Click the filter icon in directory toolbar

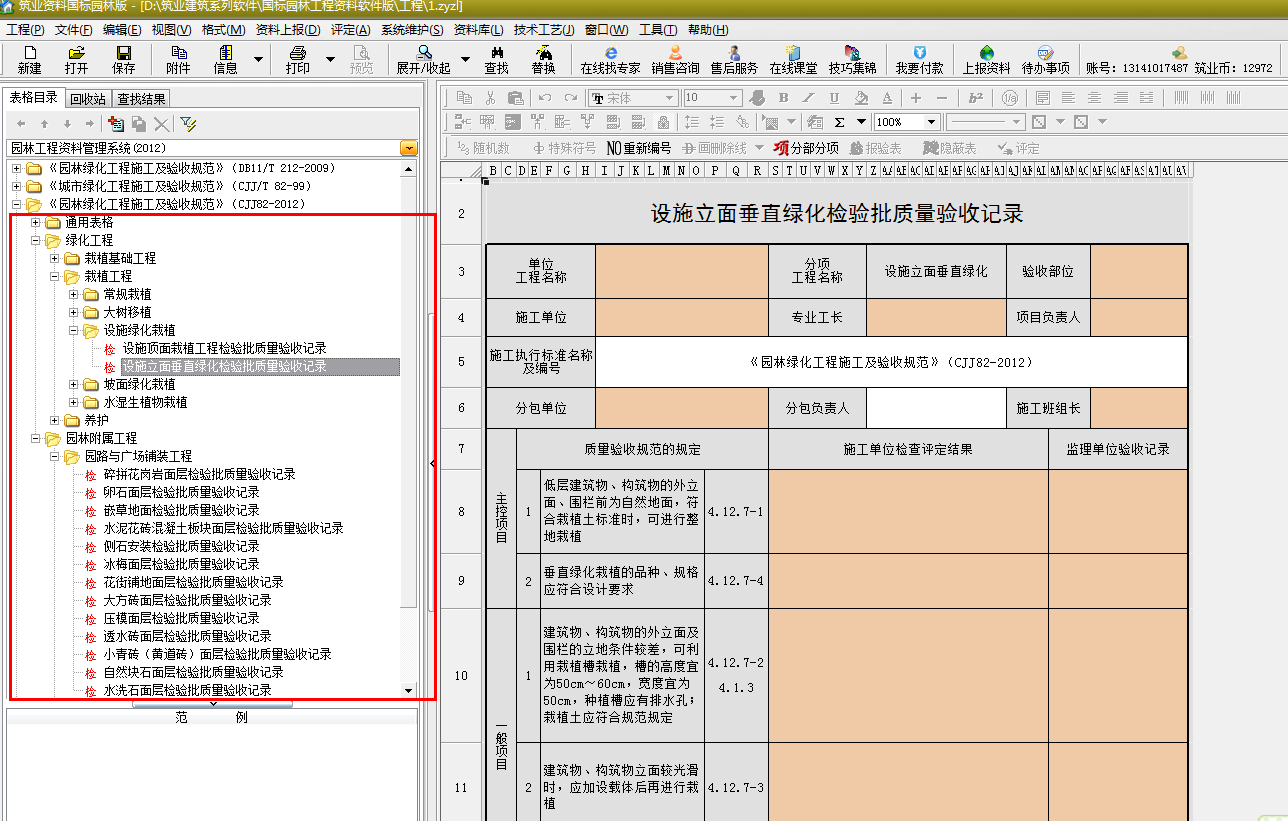[188, 123]
